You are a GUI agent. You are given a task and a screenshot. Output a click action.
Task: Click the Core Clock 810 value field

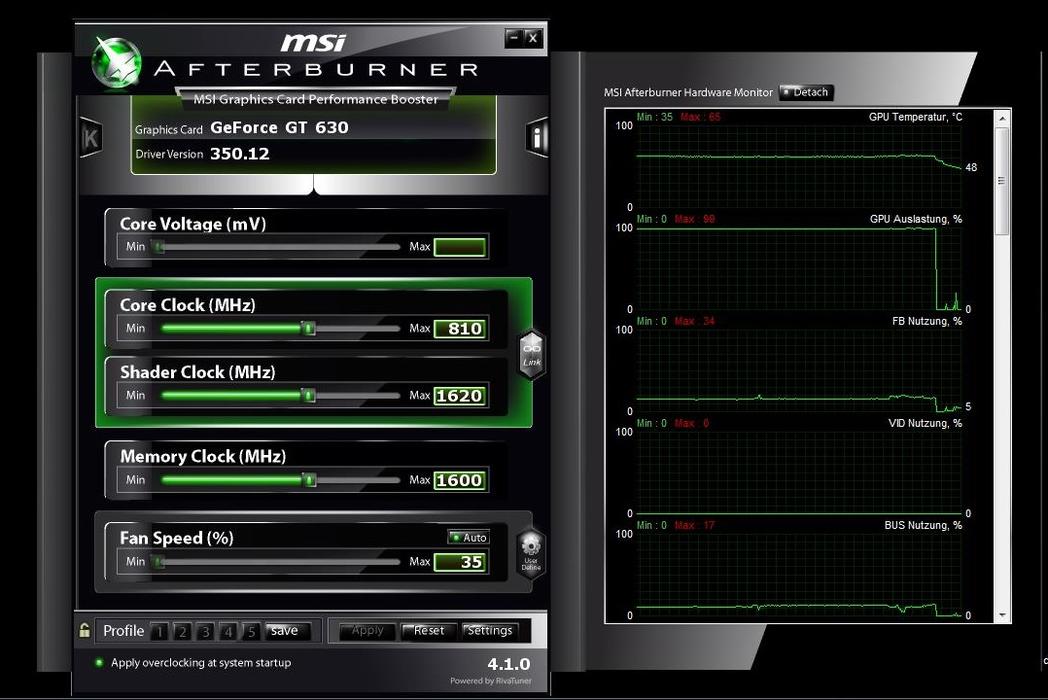[x=460, y=328]
